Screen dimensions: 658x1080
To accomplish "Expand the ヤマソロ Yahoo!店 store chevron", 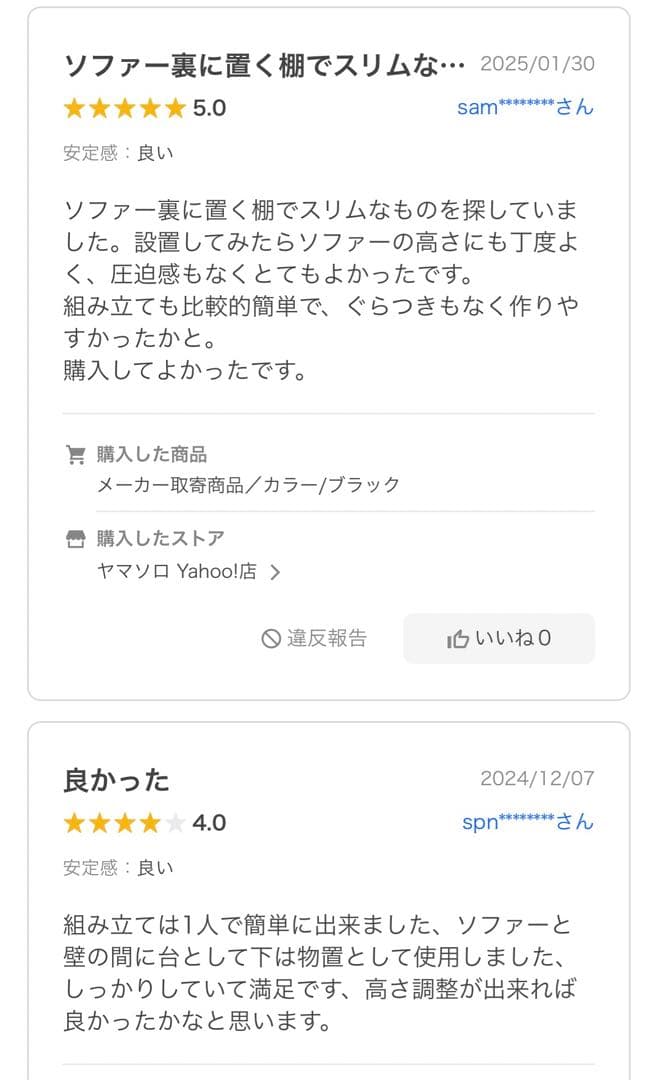I will coord(278,573).
